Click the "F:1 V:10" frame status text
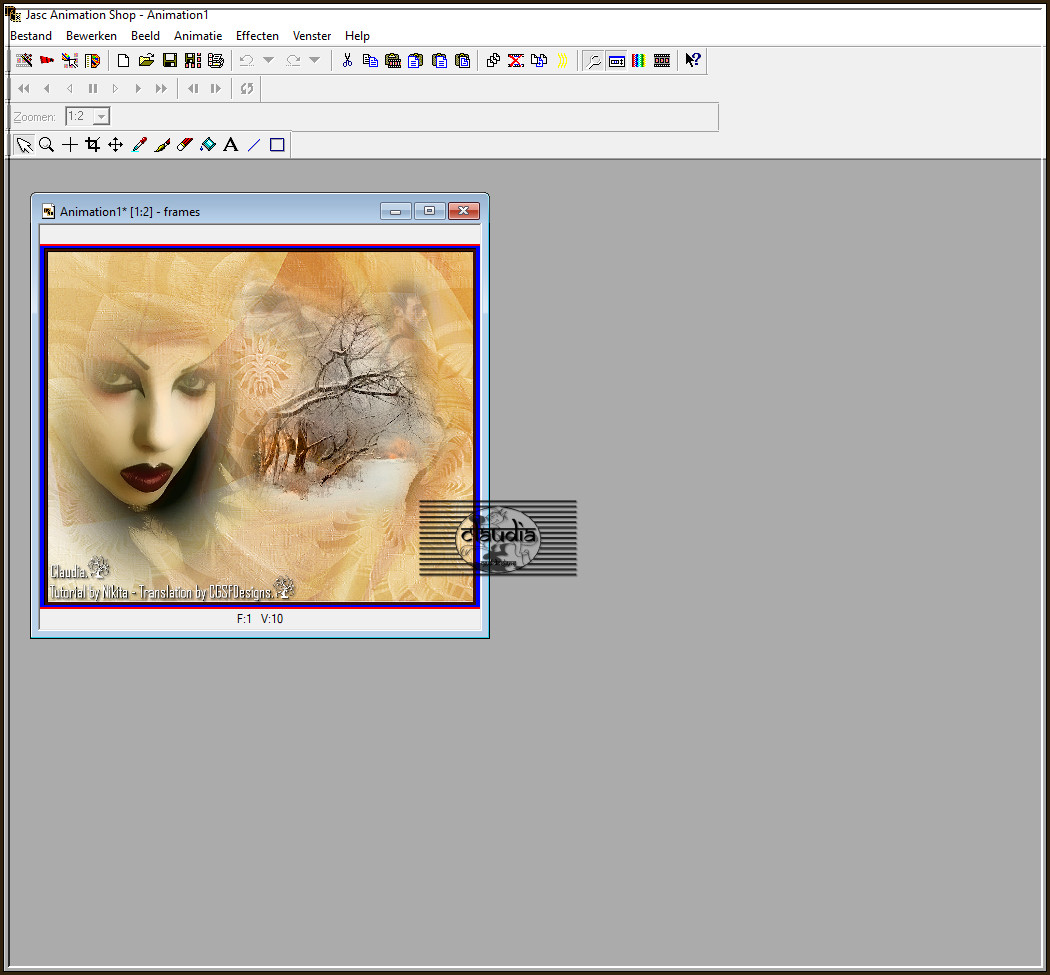This screenshot has height=975, width=1050. click(260, 619)
